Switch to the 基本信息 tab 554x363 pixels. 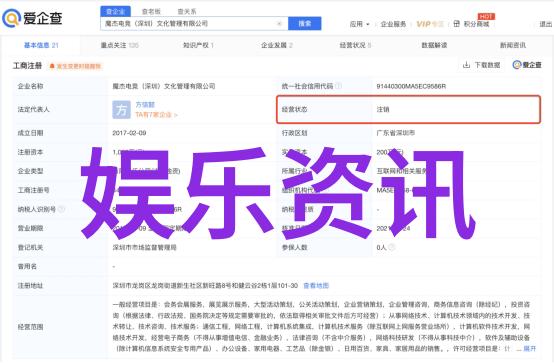41,45
